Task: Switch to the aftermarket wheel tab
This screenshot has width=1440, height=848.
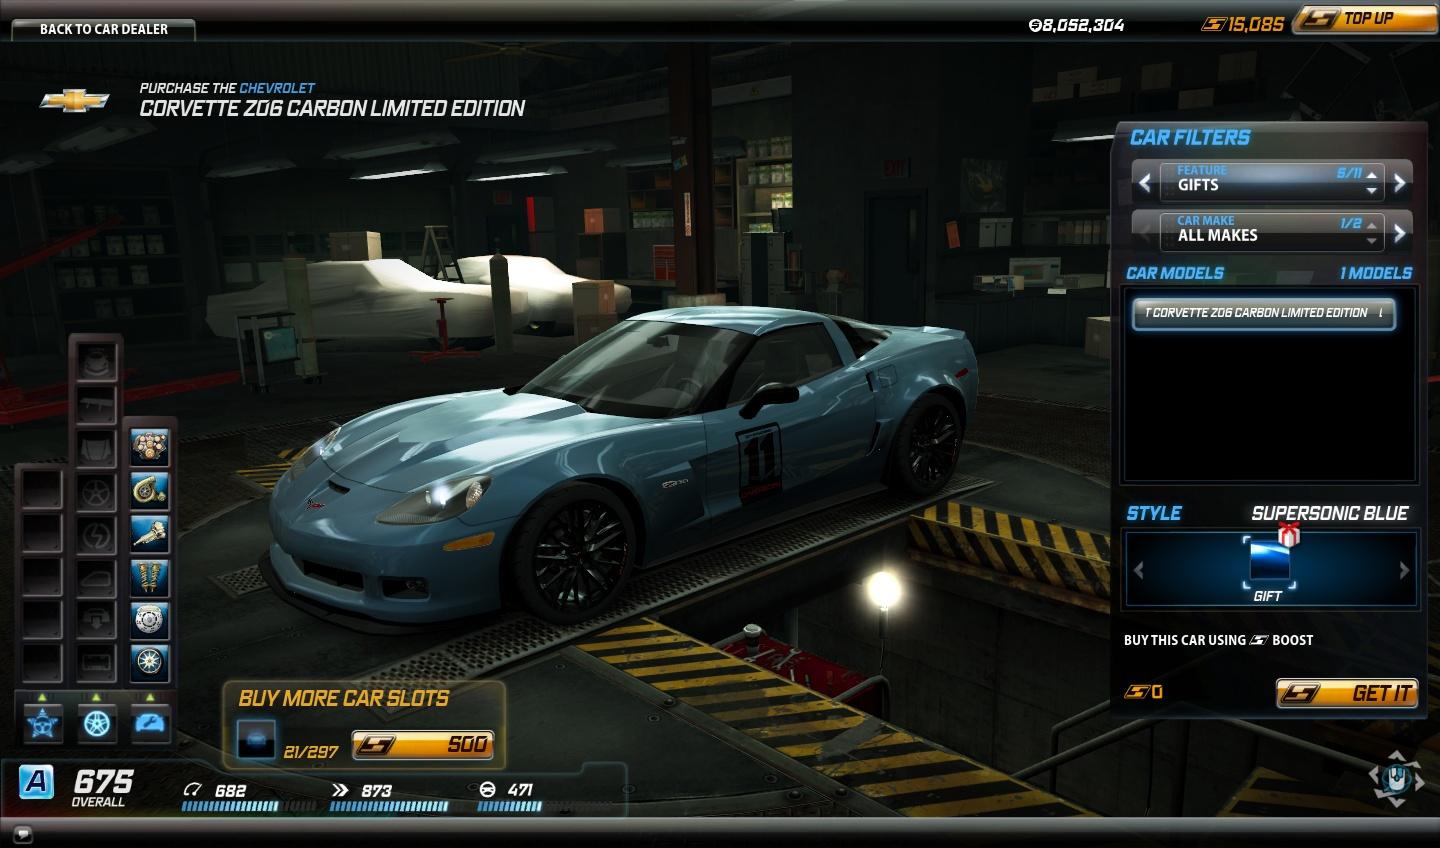Action: coord(97,722)
